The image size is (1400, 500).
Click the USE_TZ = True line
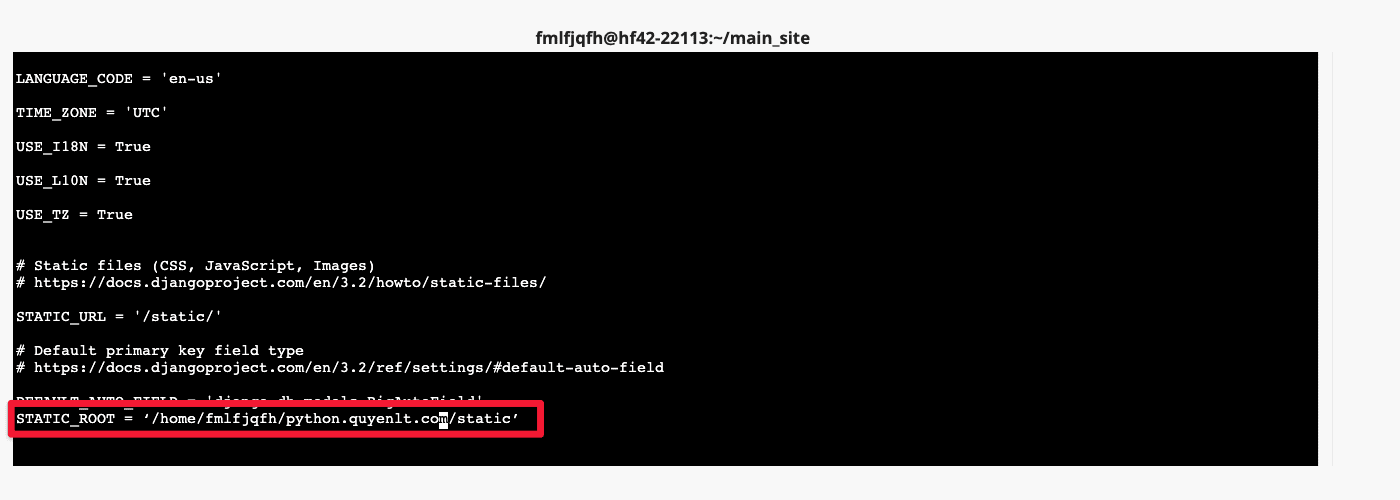pyautogui.click(x=74, y=214)
